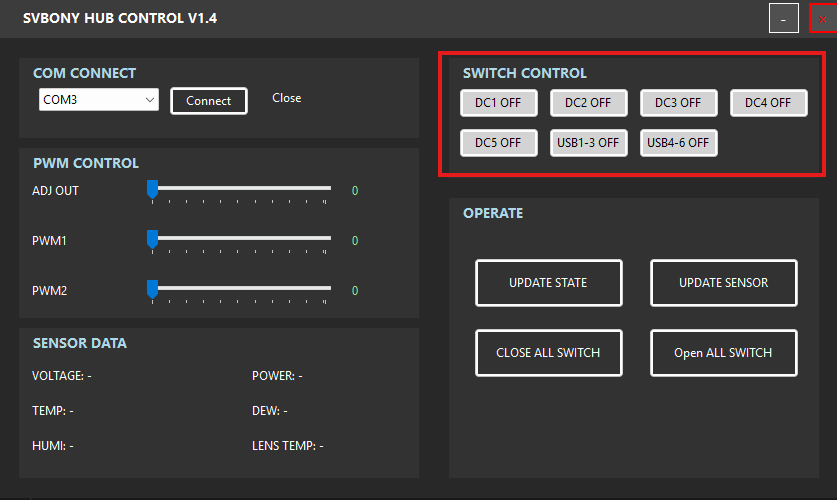Click the LENS TEMP reading text

pos(288,446)
